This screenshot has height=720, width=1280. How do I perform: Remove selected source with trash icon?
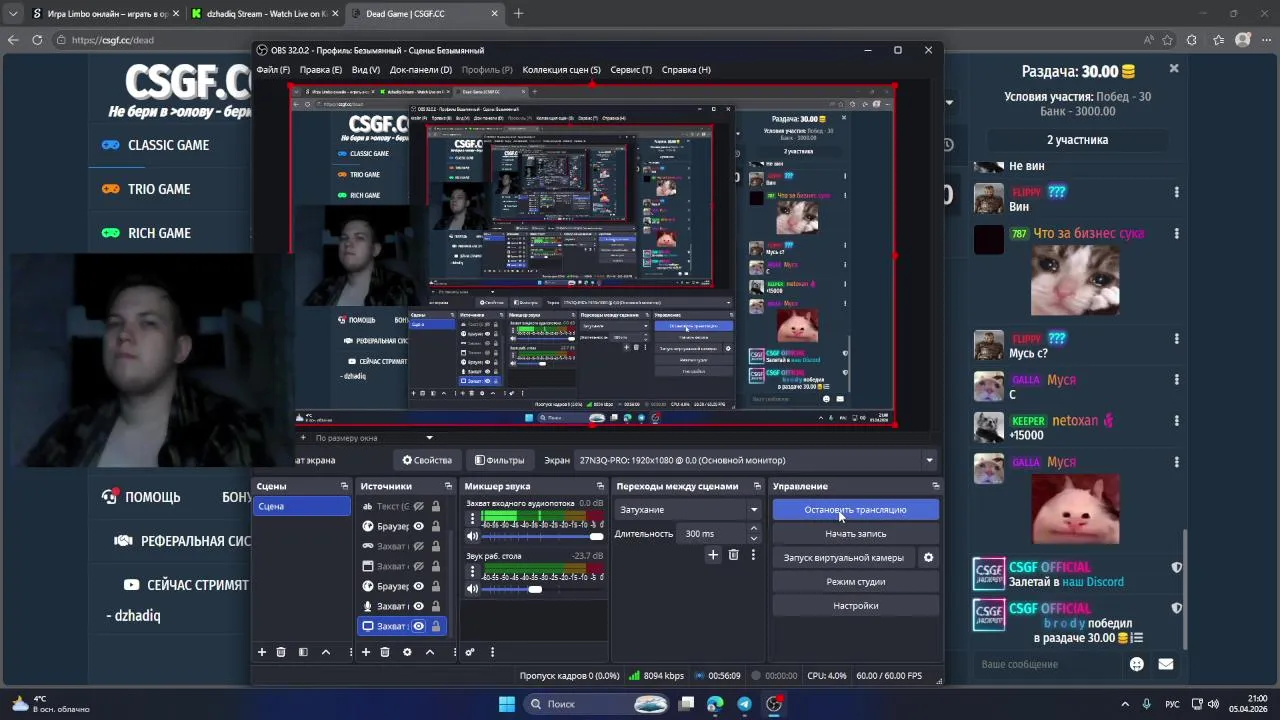385,652
